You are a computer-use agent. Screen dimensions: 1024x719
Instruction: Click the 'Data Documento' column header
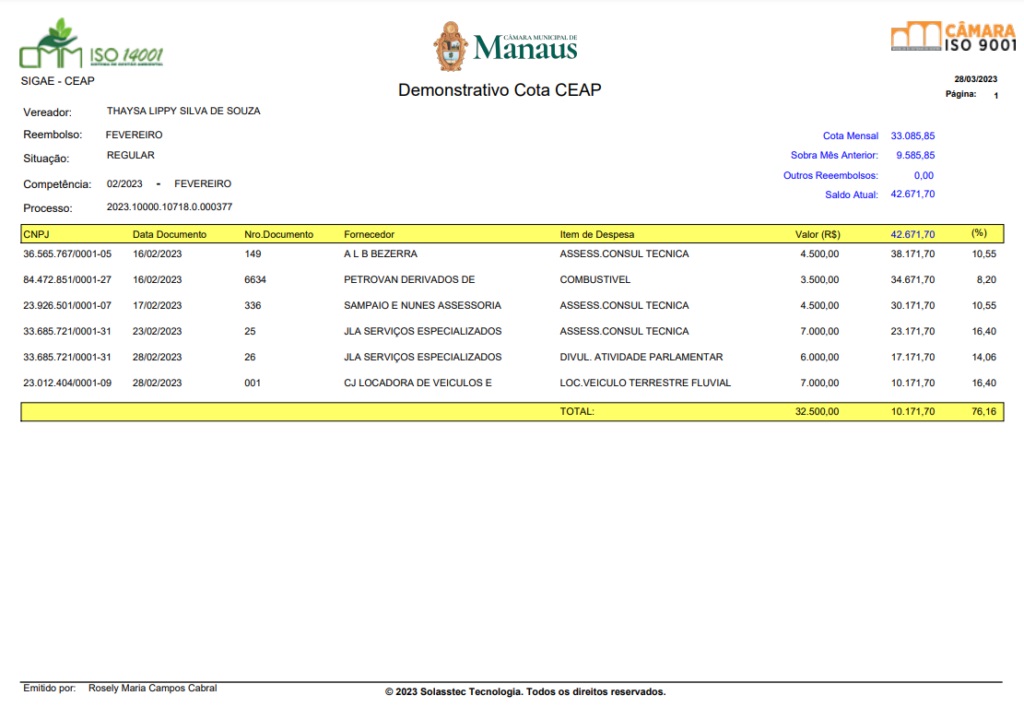point(169,234)
